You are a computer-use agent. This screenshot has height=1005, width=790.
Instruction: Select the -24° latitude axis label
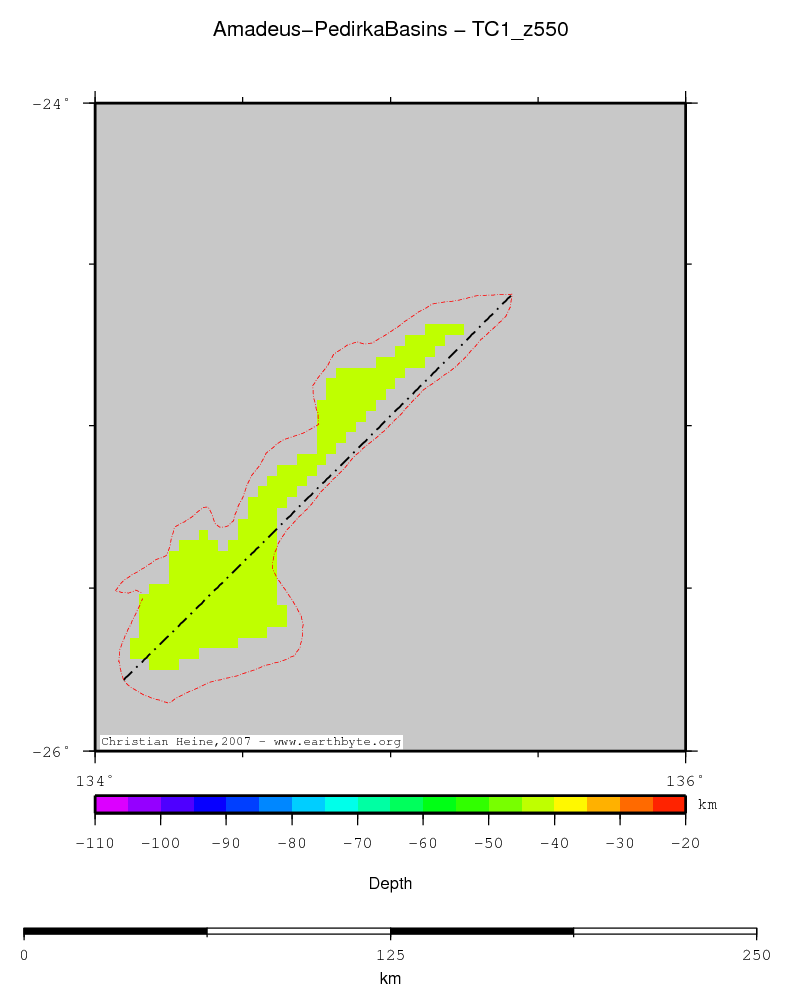pos(51,103)
